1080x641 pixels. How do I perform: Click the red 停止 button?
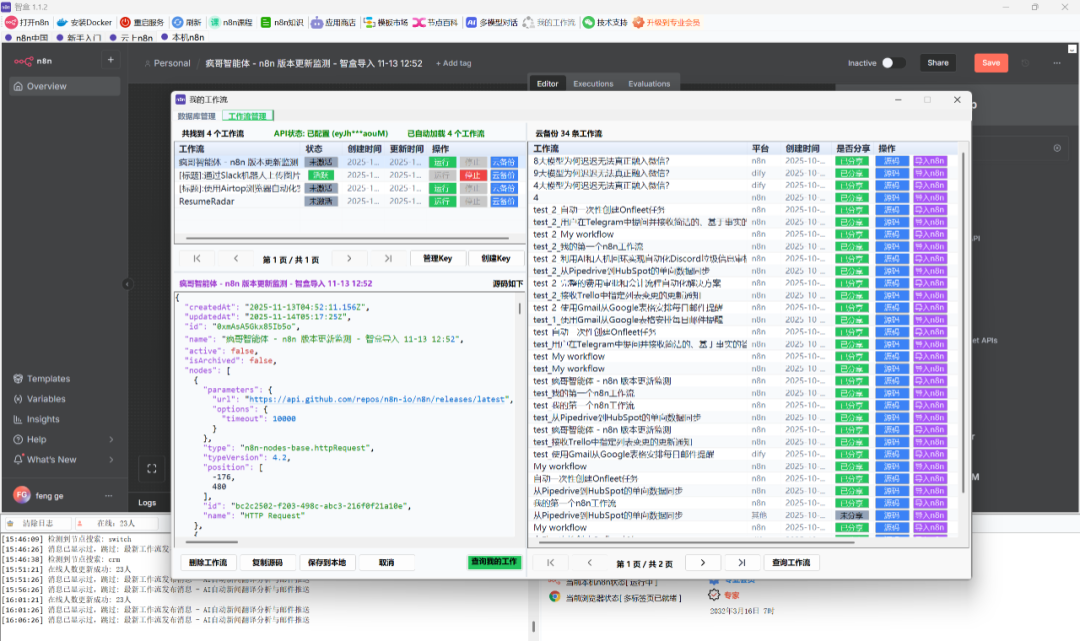pyautogui.click(x=472, y=175)
